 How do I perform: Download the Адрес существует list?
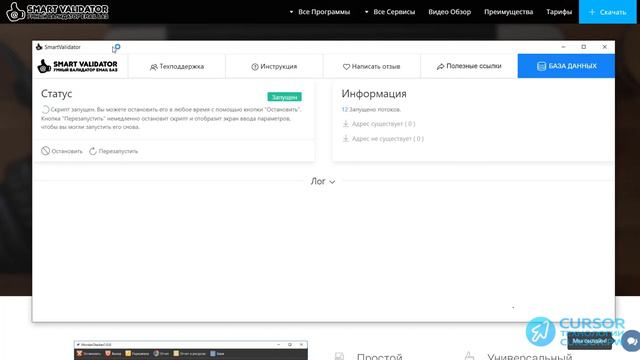378,124
